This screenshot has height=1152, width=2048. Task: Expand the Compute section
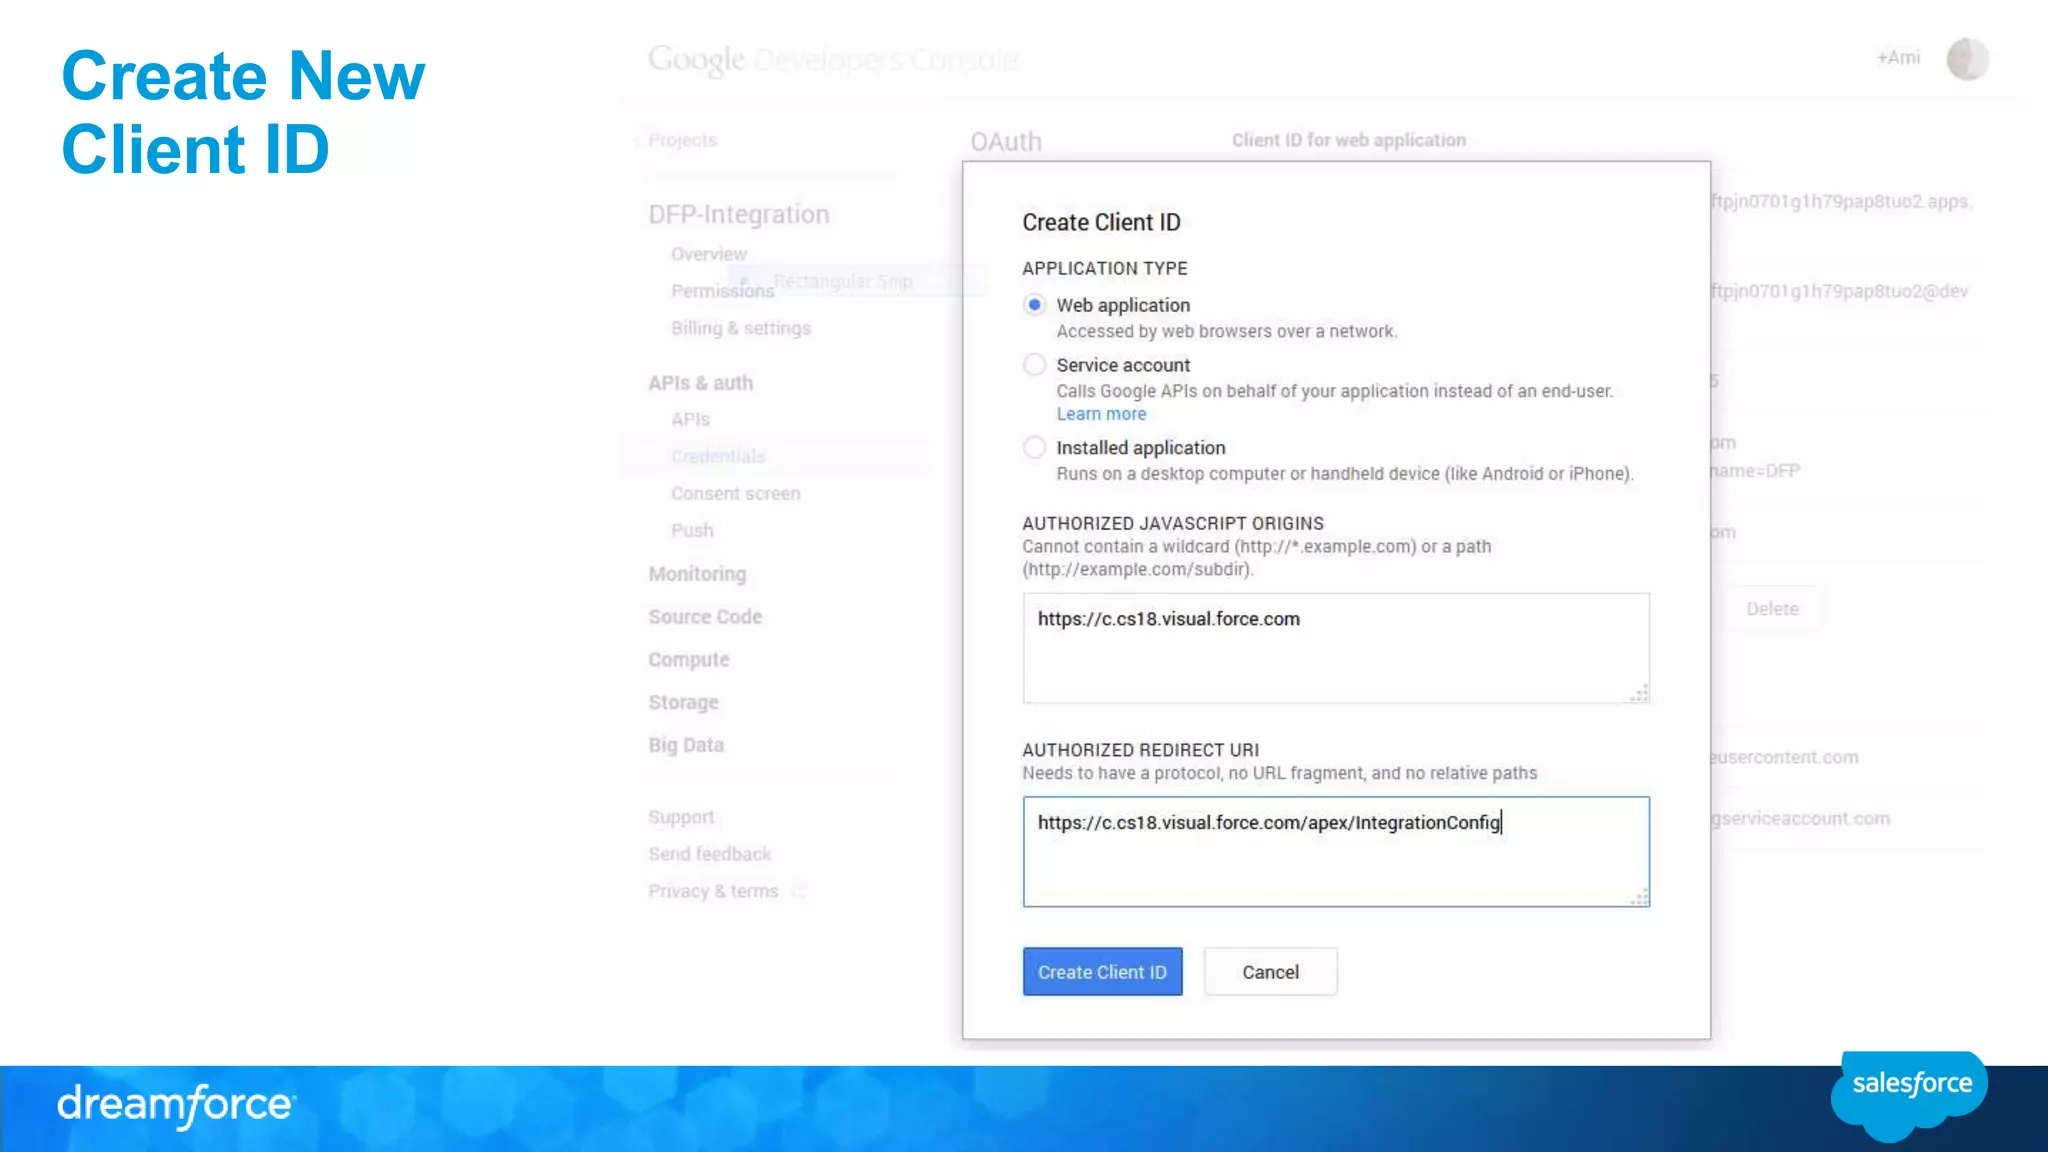pyautogui.click(x=689, y=660)
